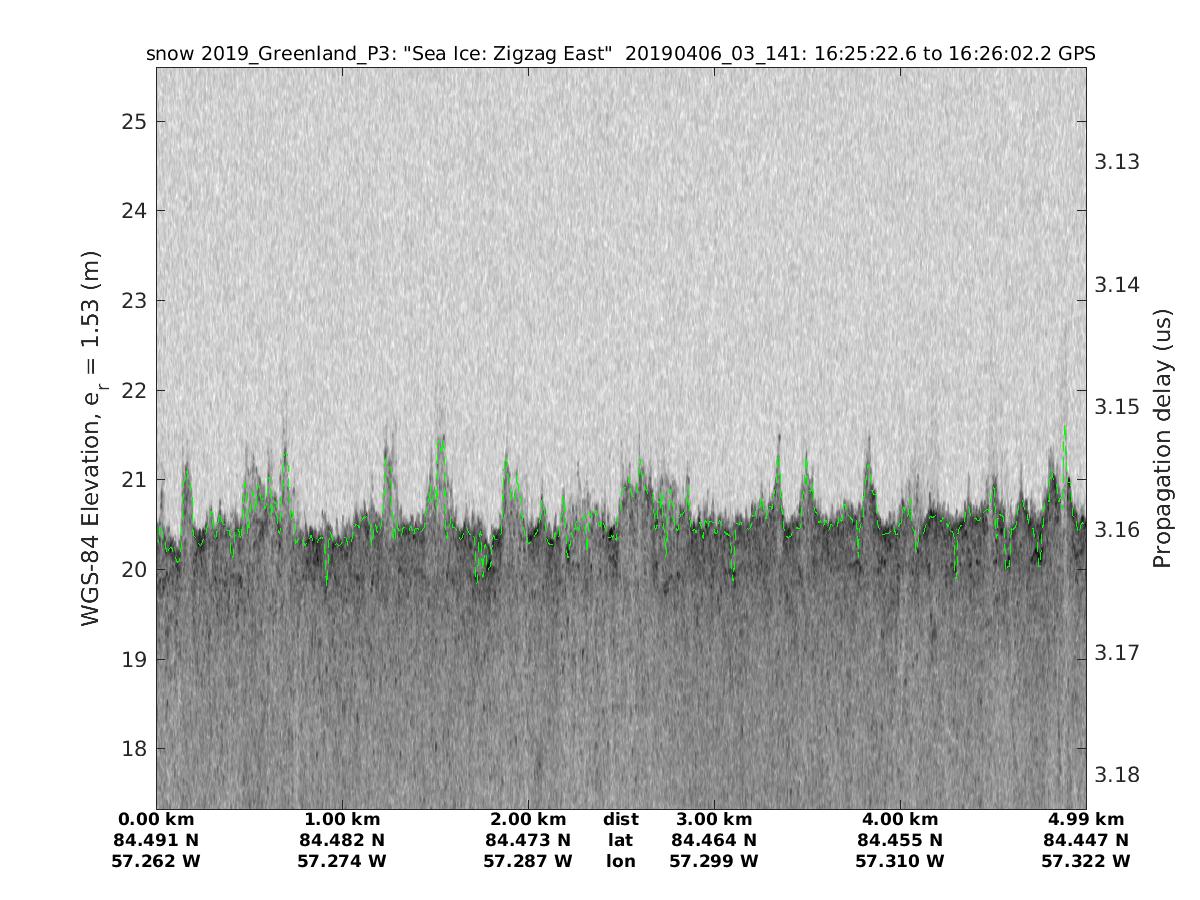Click the 2.00 km distance label

[x=528, y=819]
